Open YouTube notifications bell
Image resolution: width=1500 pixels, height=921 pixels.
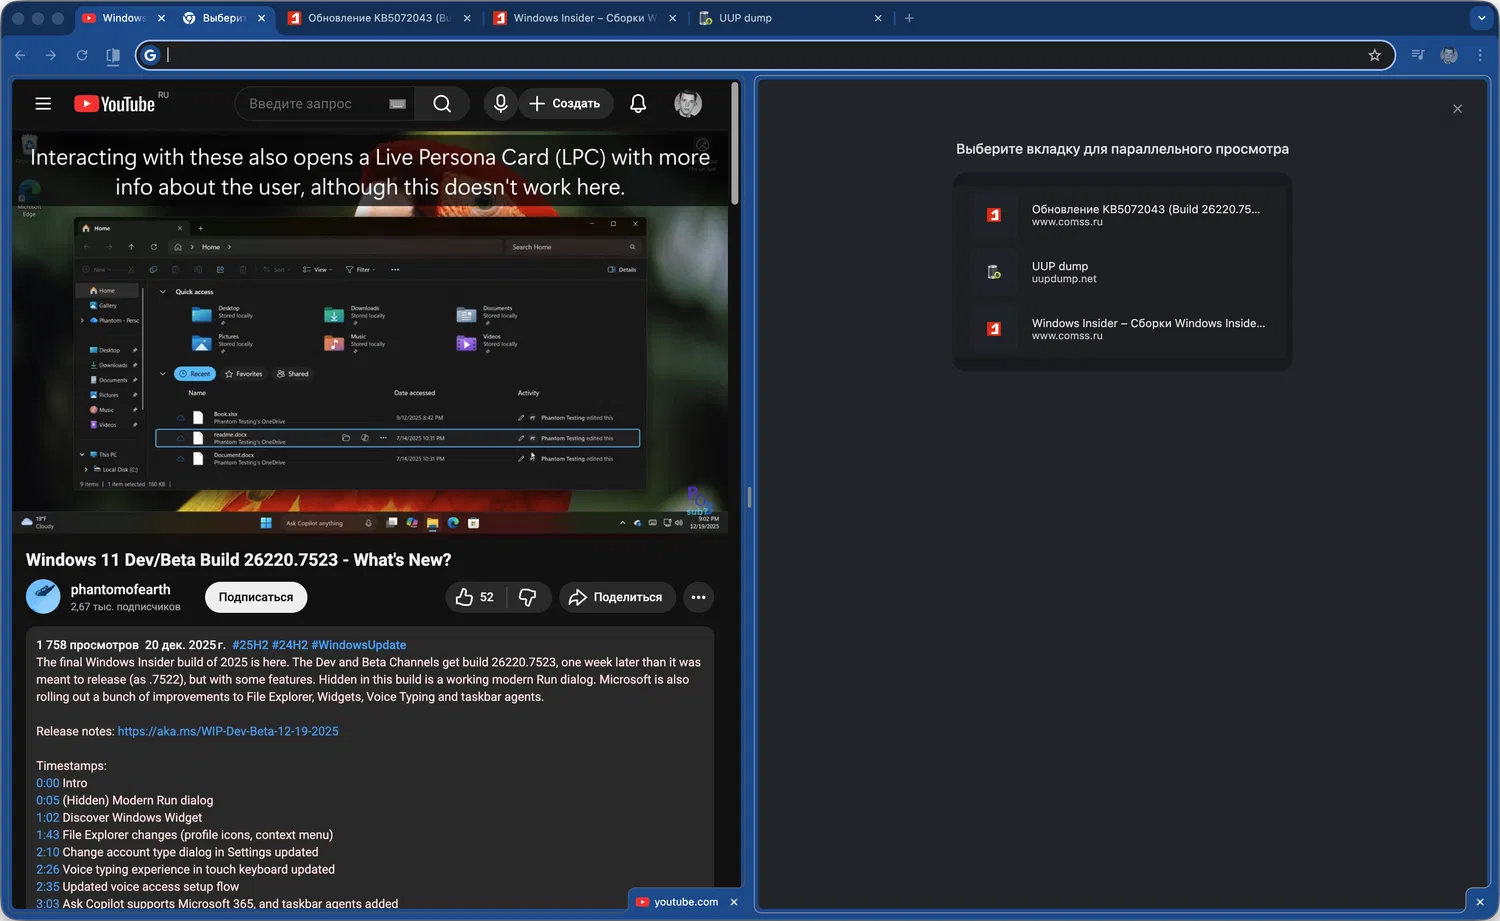coord(638,104)
